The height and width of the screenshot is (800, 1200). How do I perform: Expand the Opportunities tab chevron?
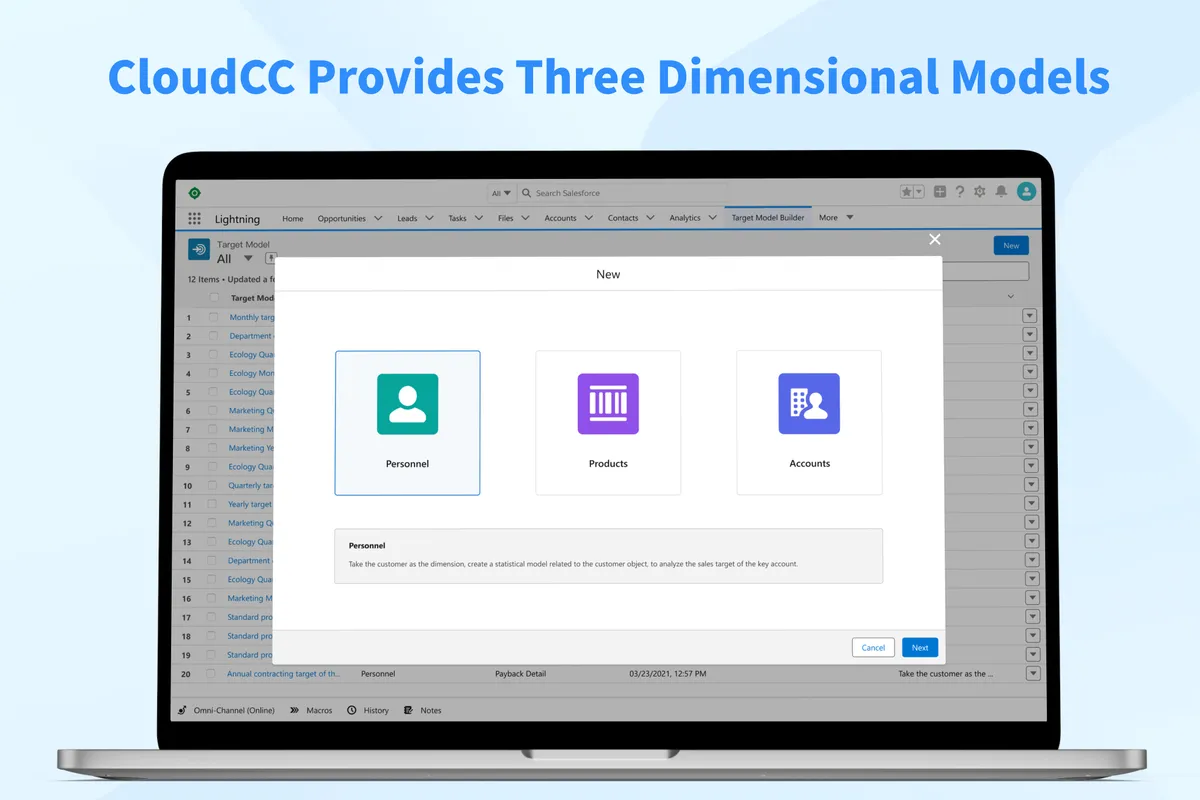[378, 218]
